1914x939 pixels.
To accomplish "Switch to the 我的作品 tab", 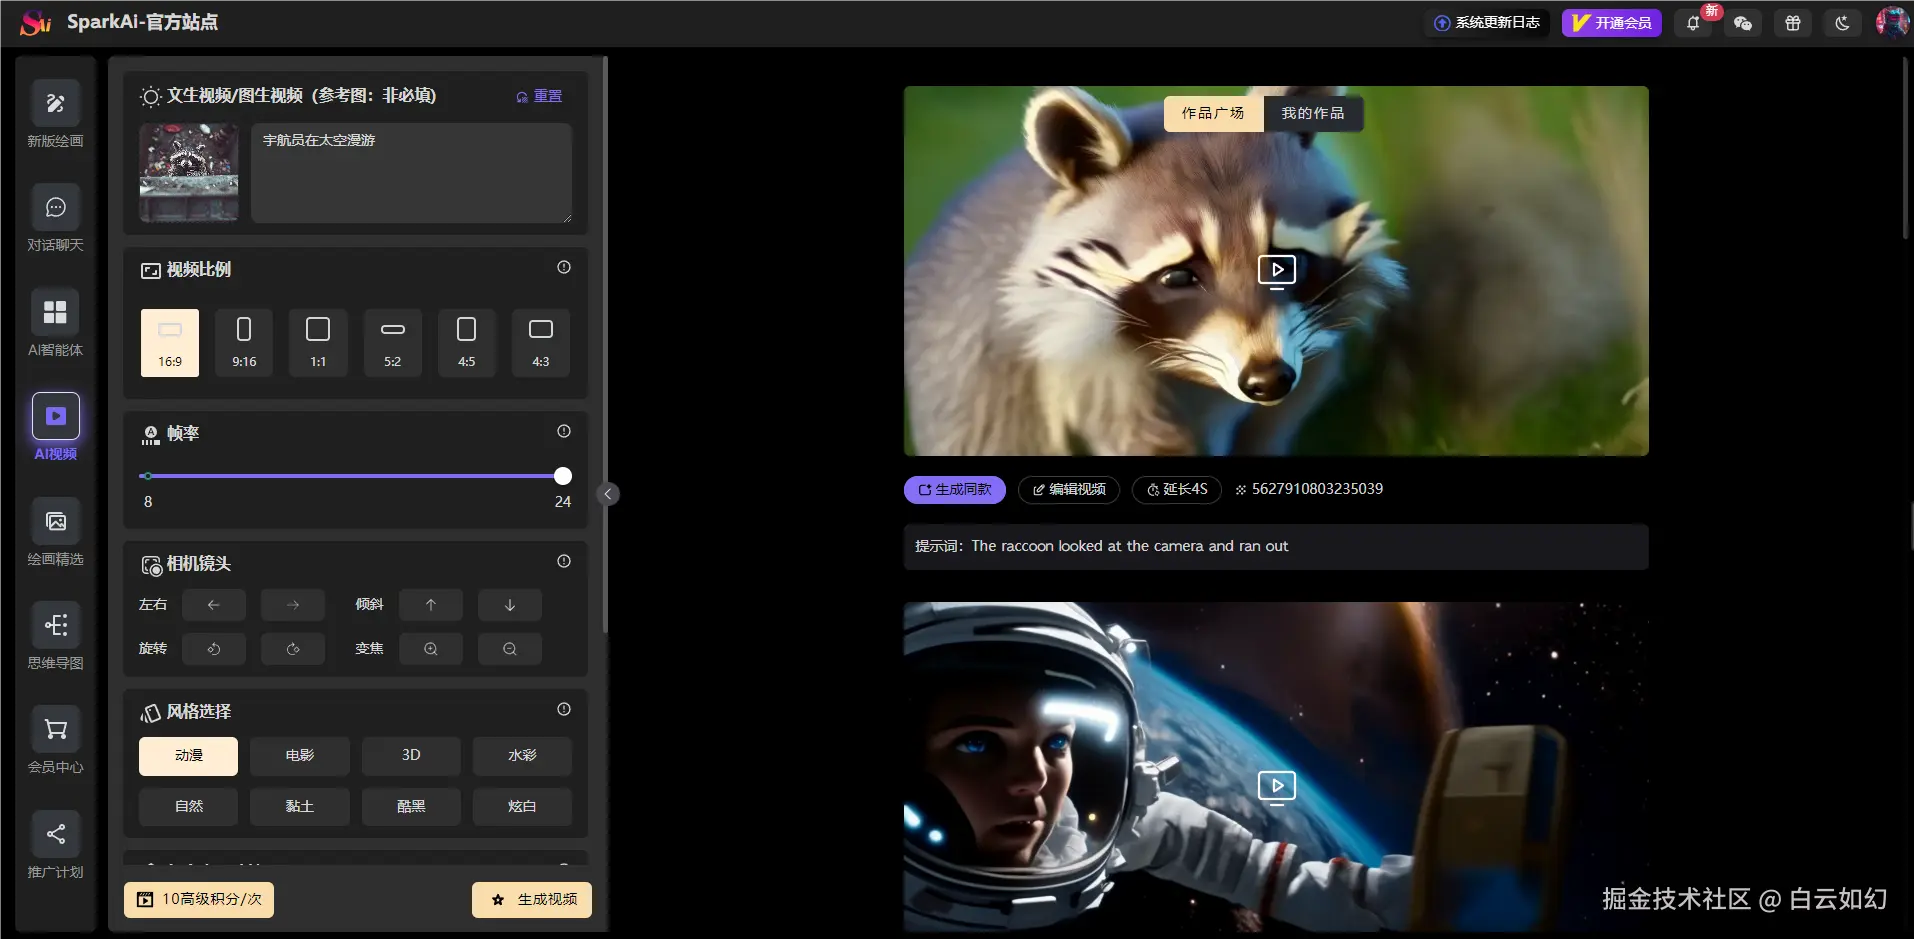I will pos(1312,114).
